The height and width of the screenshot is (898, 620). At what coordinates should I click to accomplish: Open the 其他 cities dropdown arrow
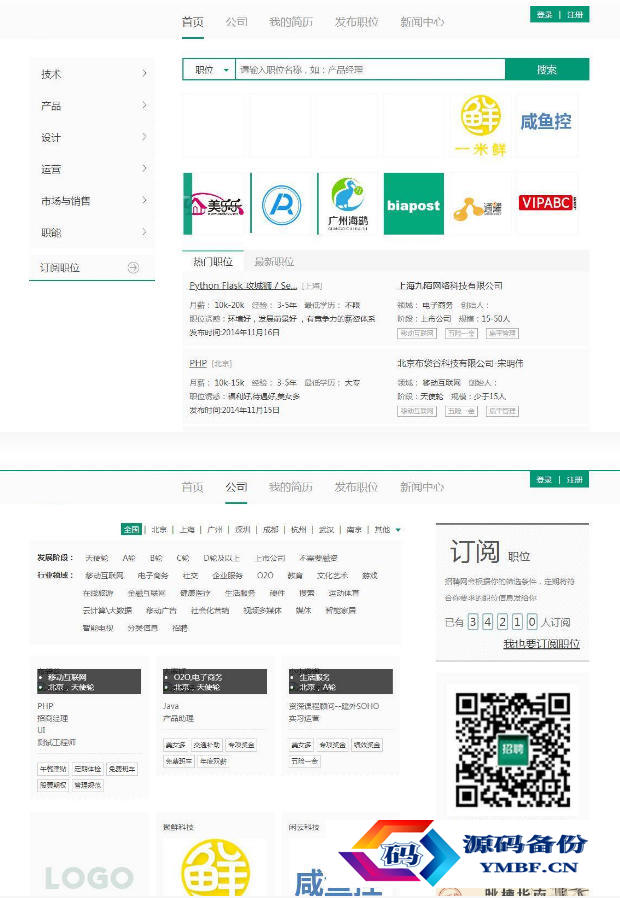(x=398, y=530)
